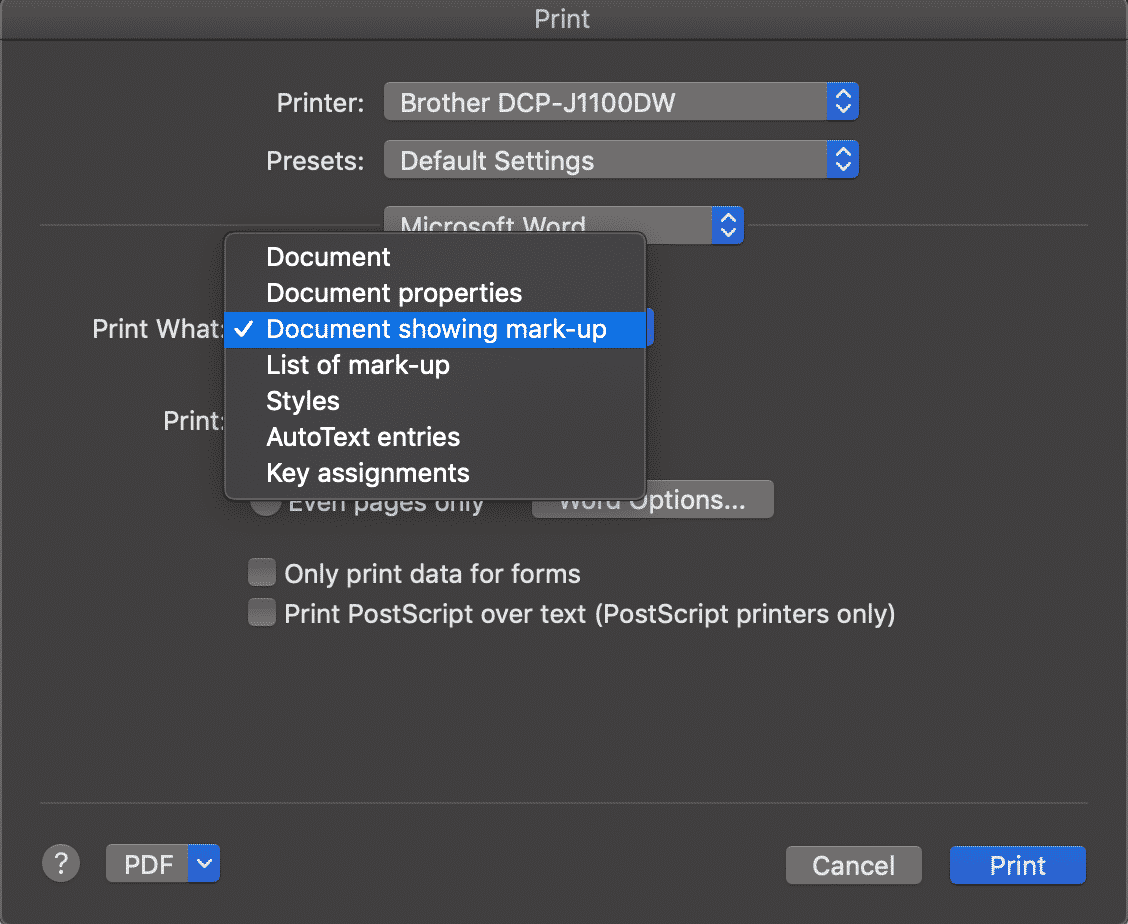
Task: Click the blue chevron on the Presets popup
Action: (x=843, y=159)
